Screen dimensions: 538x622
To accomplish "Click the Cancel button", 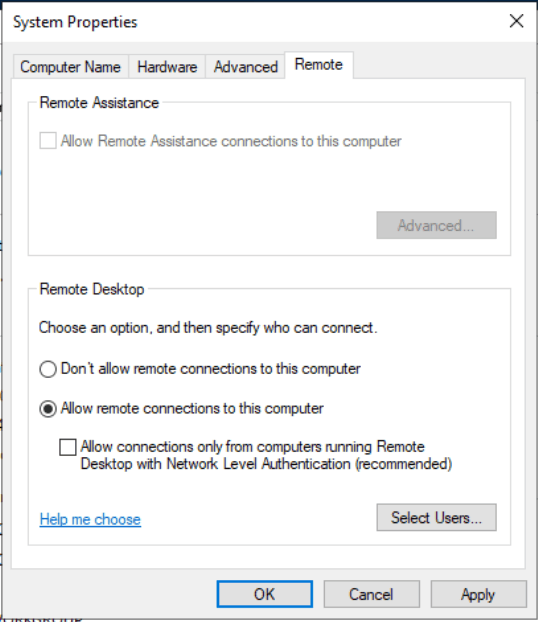I will (x=371, y=594).
